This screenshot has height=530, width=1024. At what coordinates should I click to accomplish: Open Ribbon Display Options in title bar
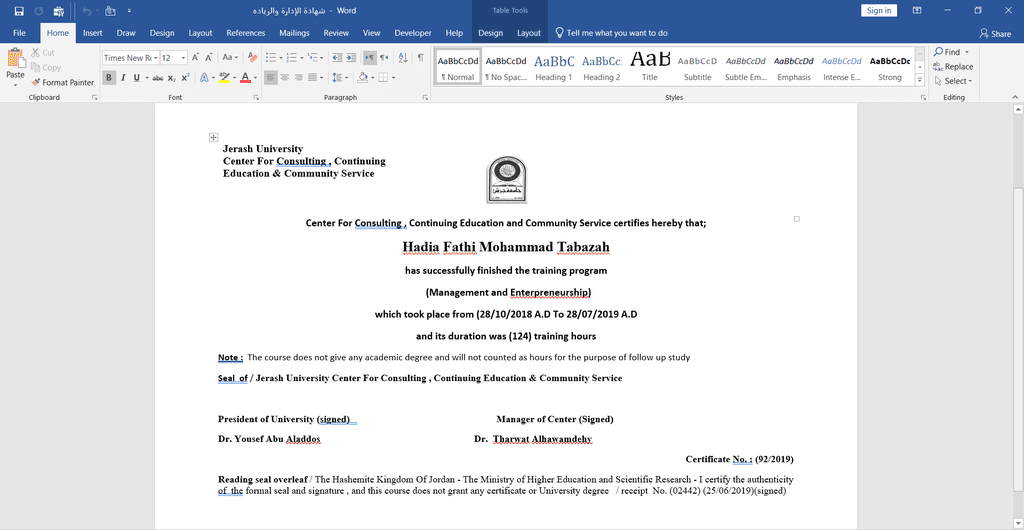(917, 10)
